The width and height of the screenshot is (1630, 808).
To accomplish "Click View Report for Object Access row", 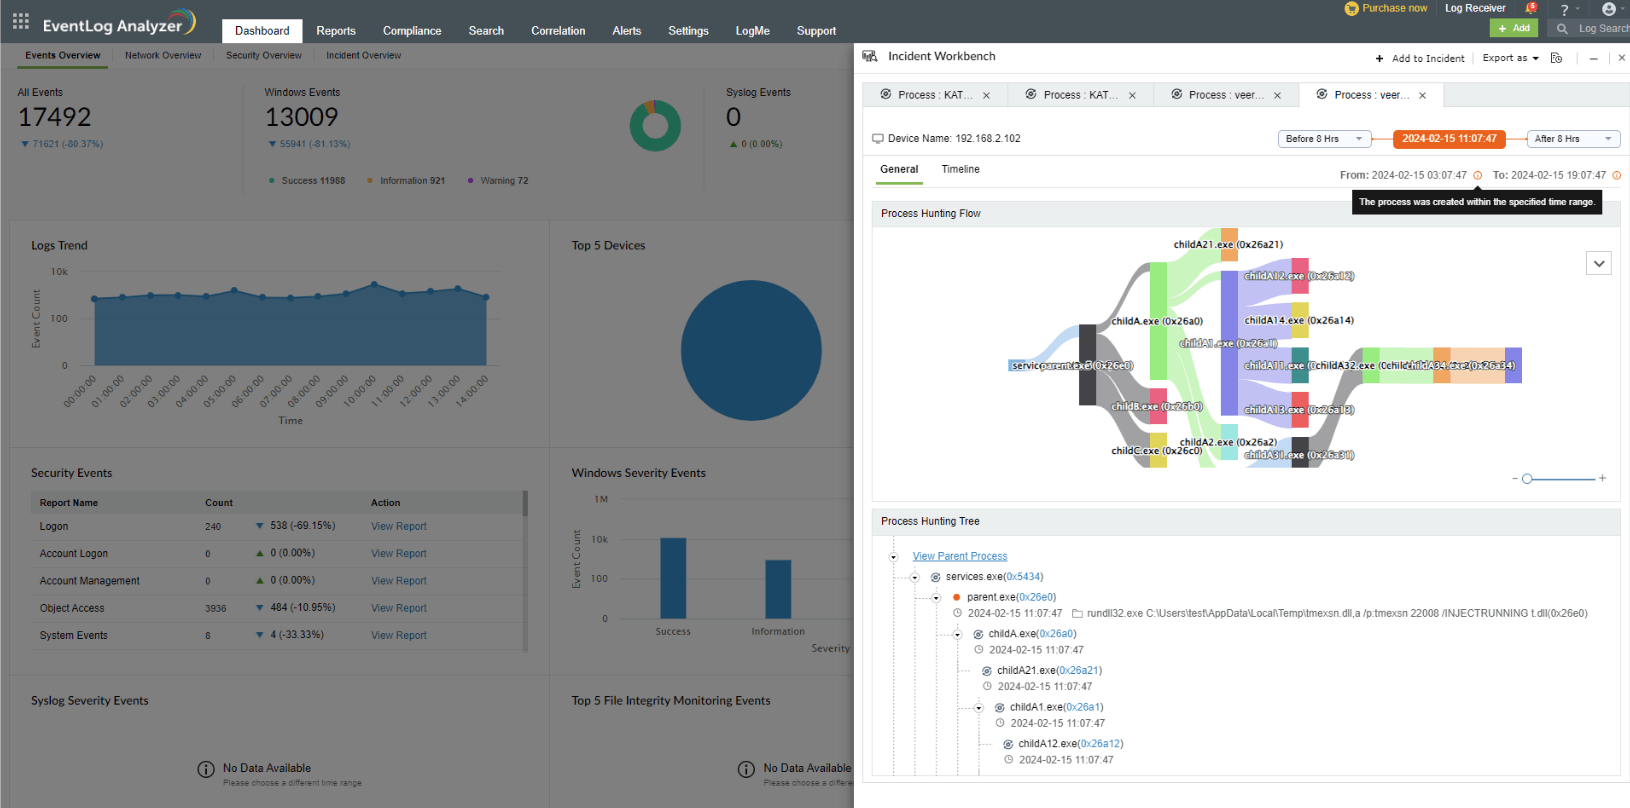I will pyautogui.click(x=398, y=608).
